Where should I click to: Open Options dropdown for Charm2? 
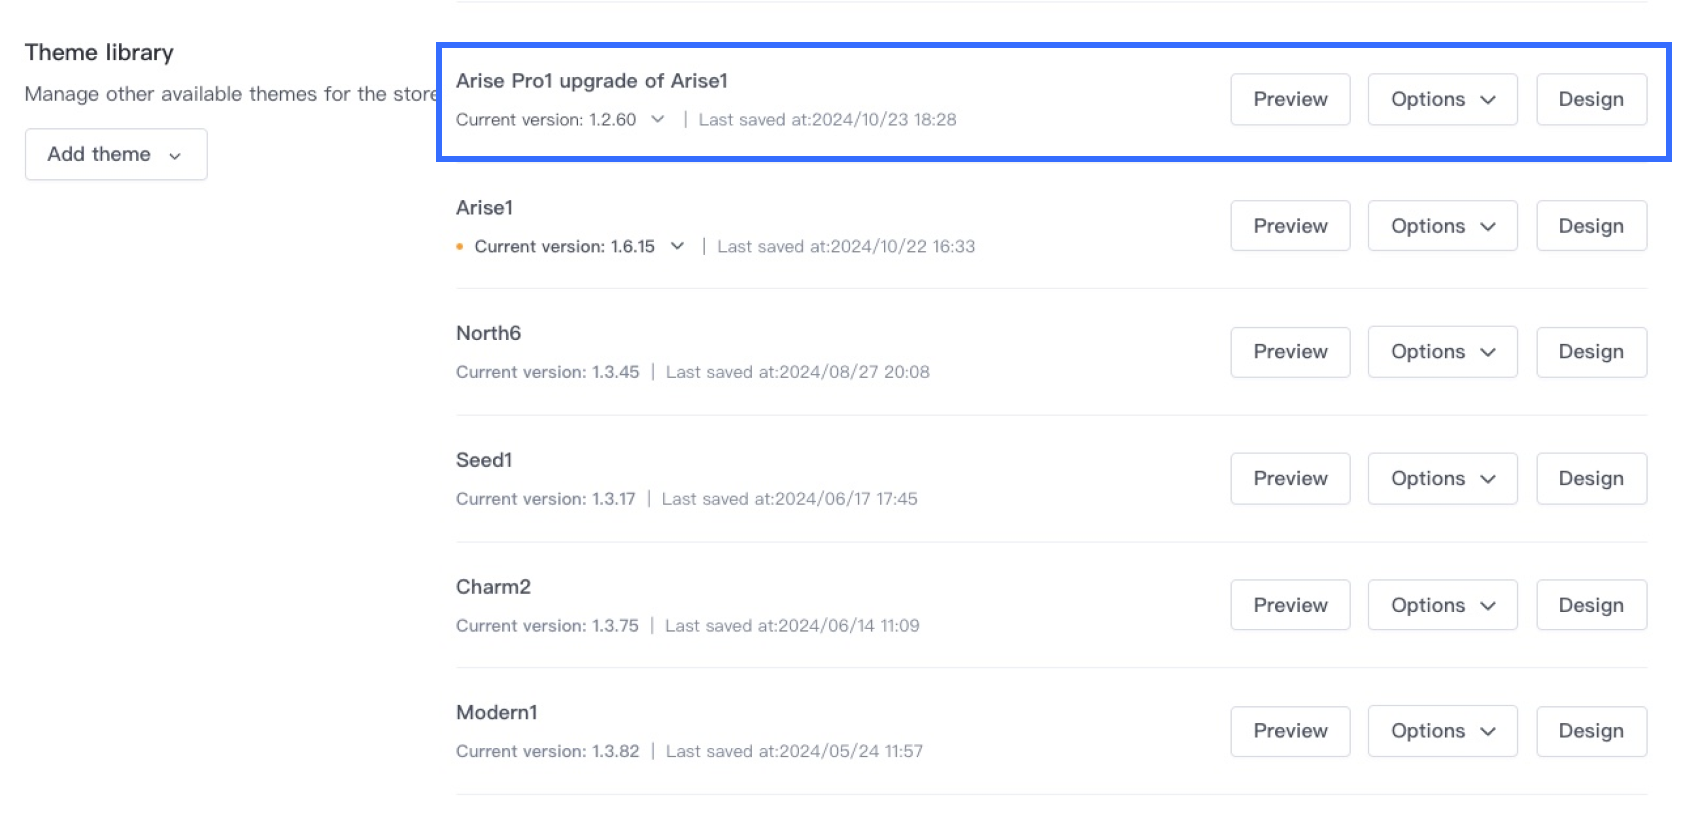(x=1442, y=605)
